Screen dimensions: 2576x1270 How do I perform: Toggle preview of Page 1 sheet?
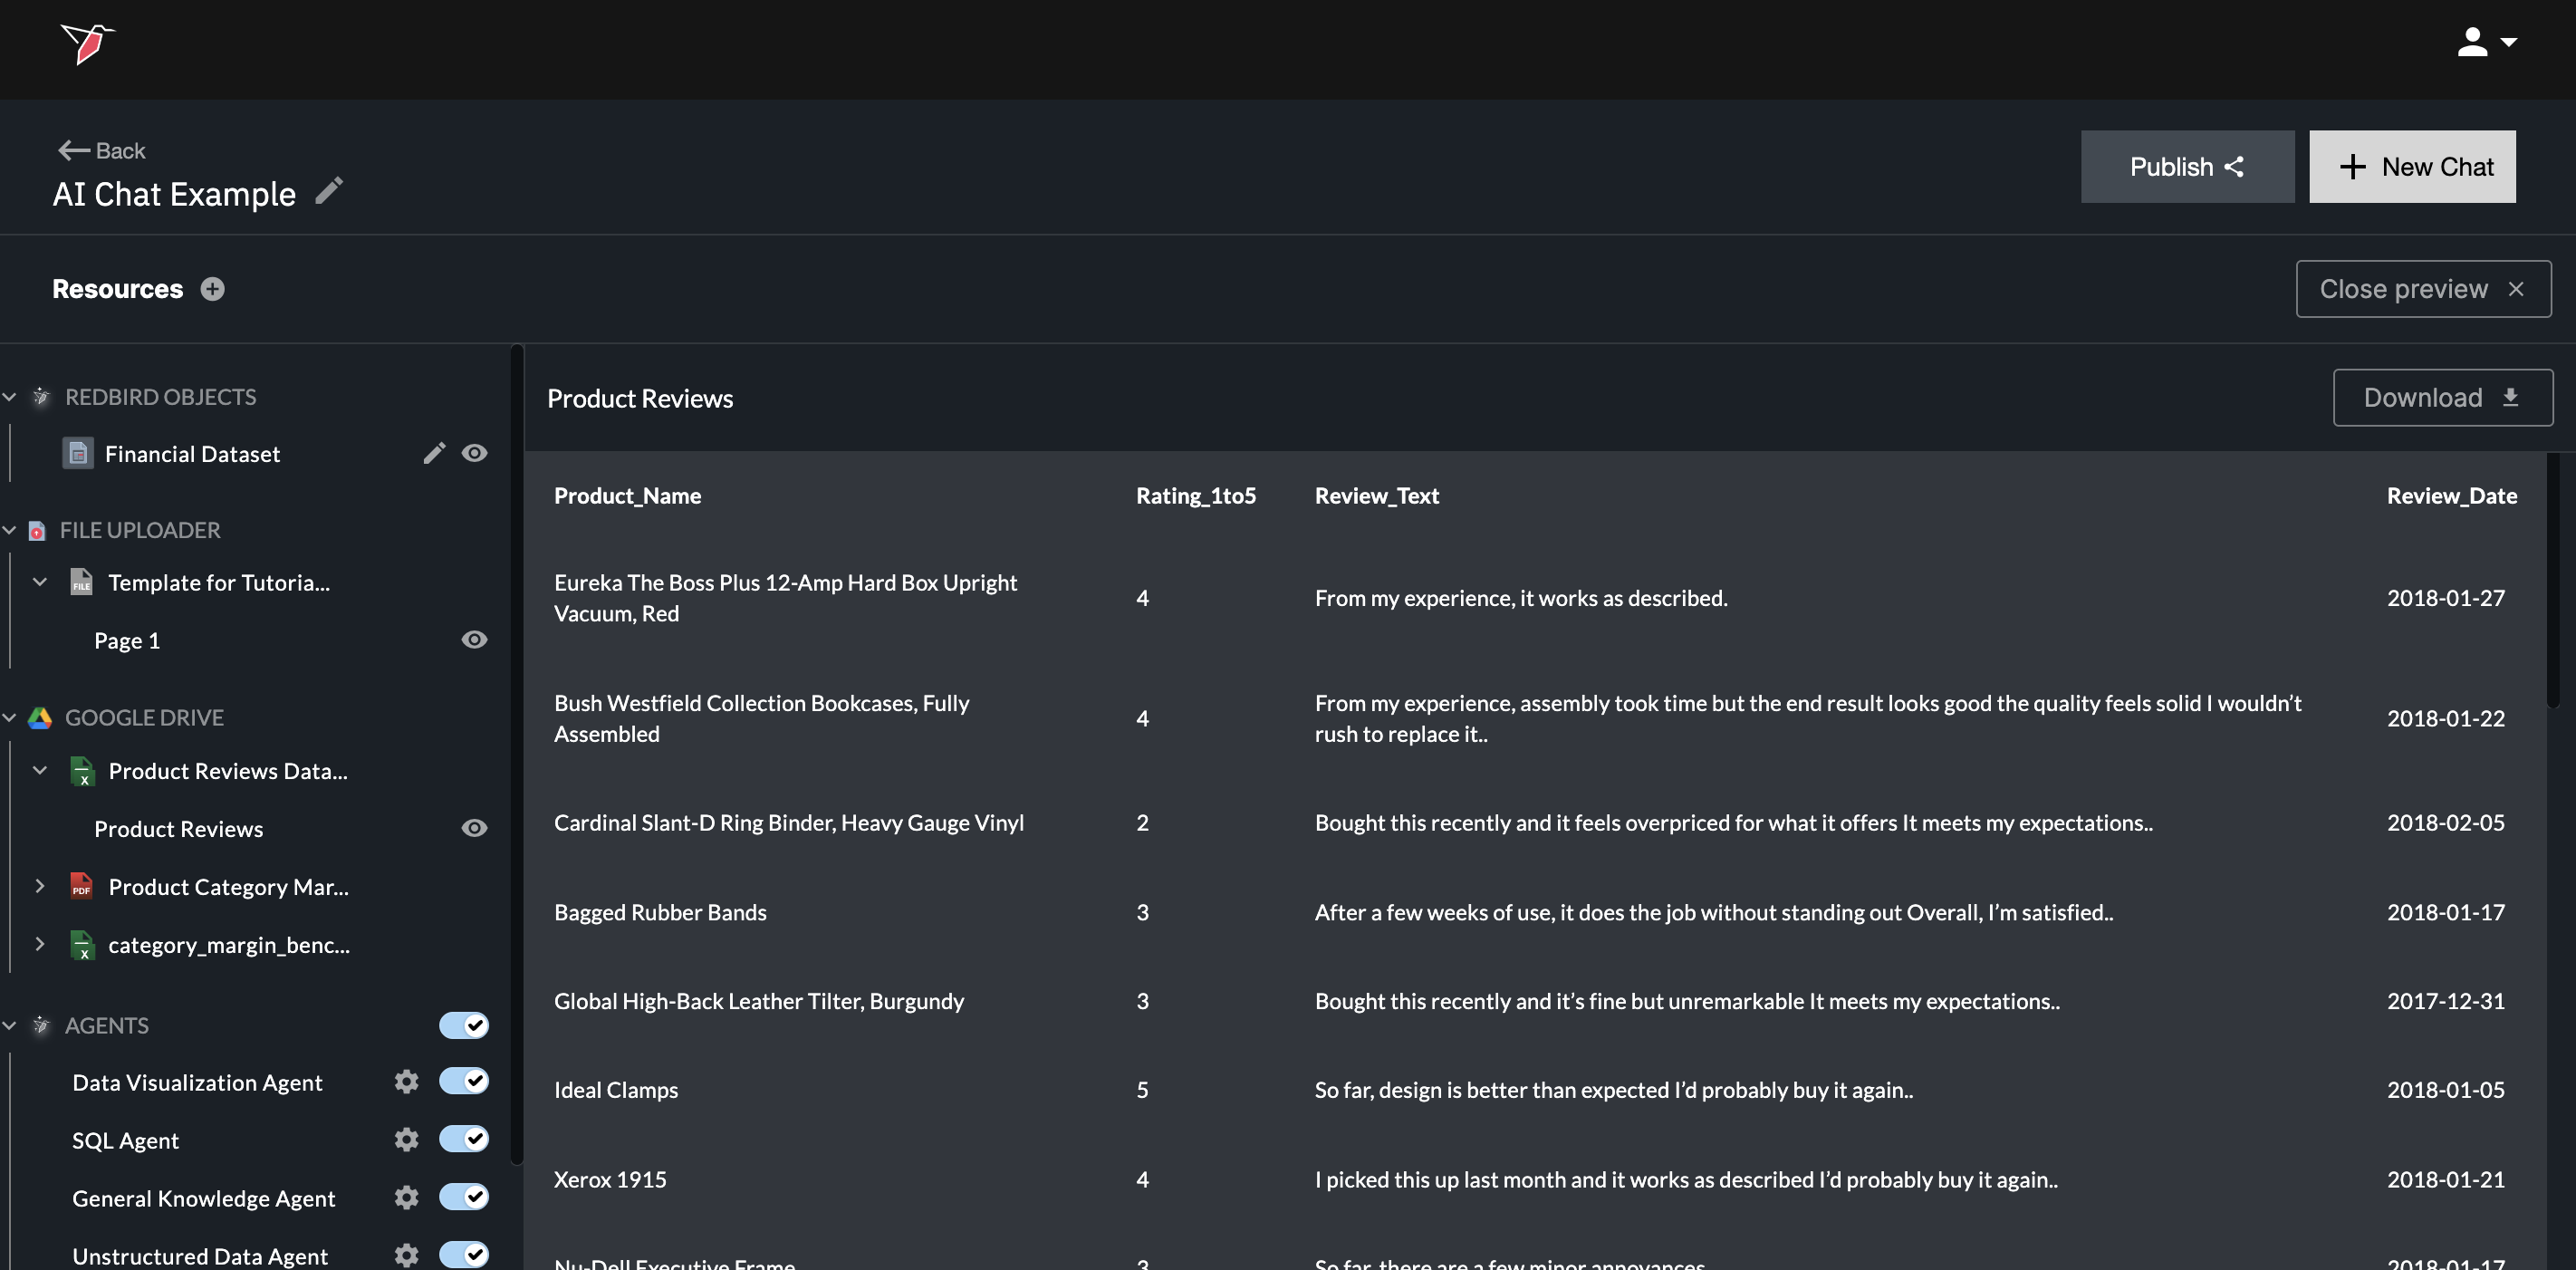(474, 640)
